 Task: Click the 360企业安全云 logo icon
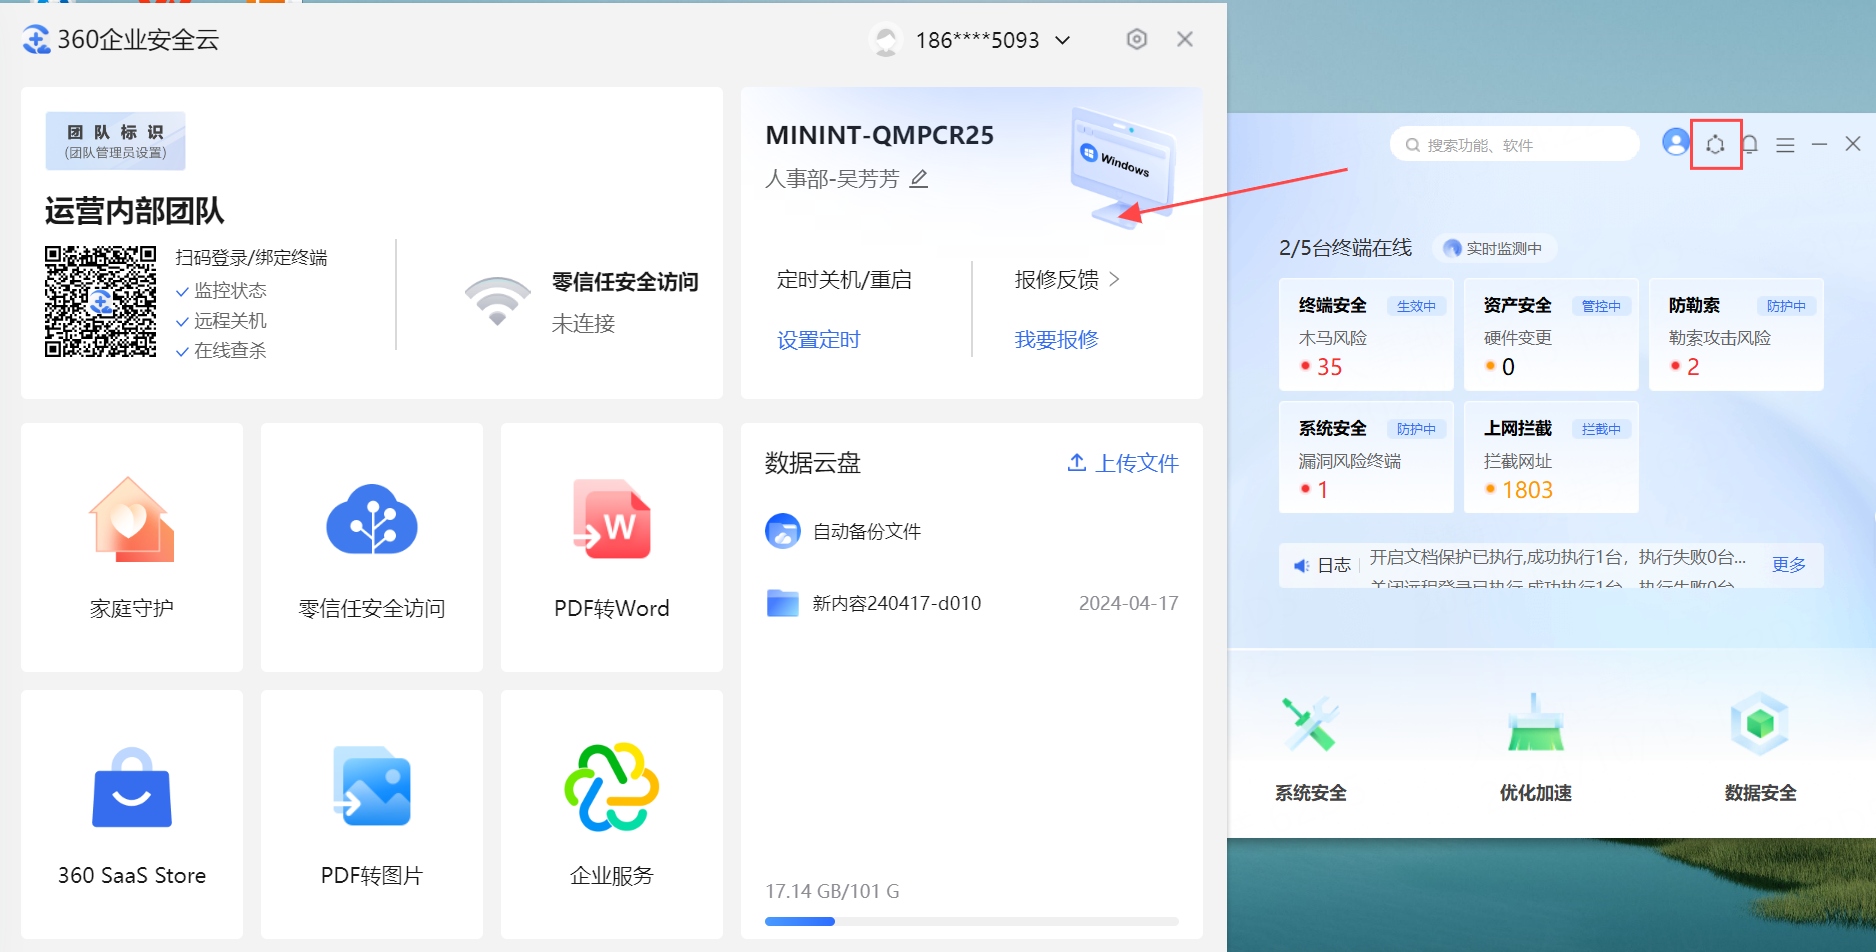pos(37,40)
